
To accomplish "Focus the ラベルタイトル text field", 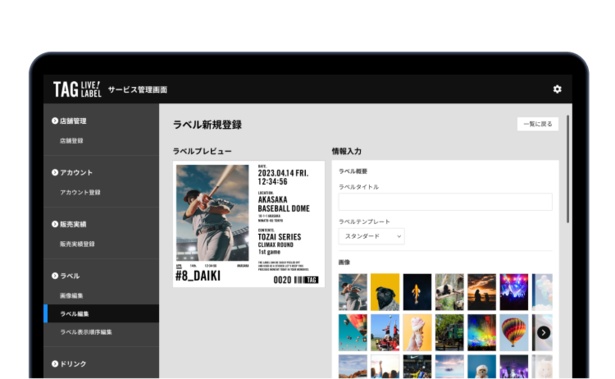I will [x=445, y=202].
